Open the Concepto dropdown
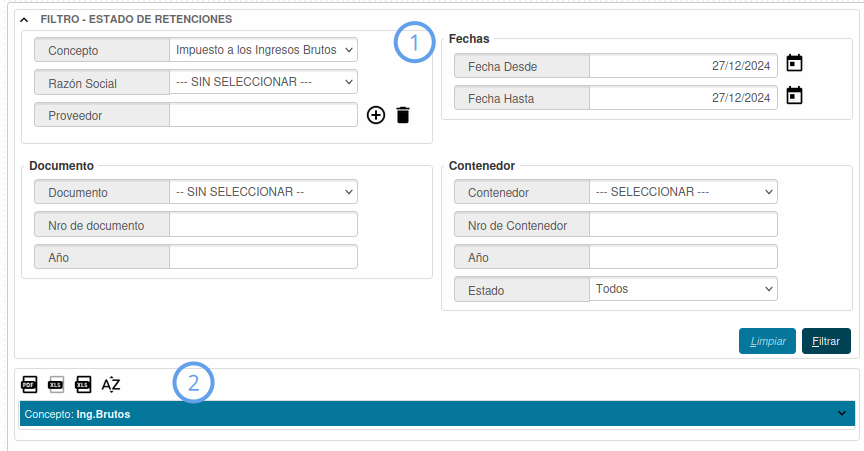The image size is (864, 451). 263,49
